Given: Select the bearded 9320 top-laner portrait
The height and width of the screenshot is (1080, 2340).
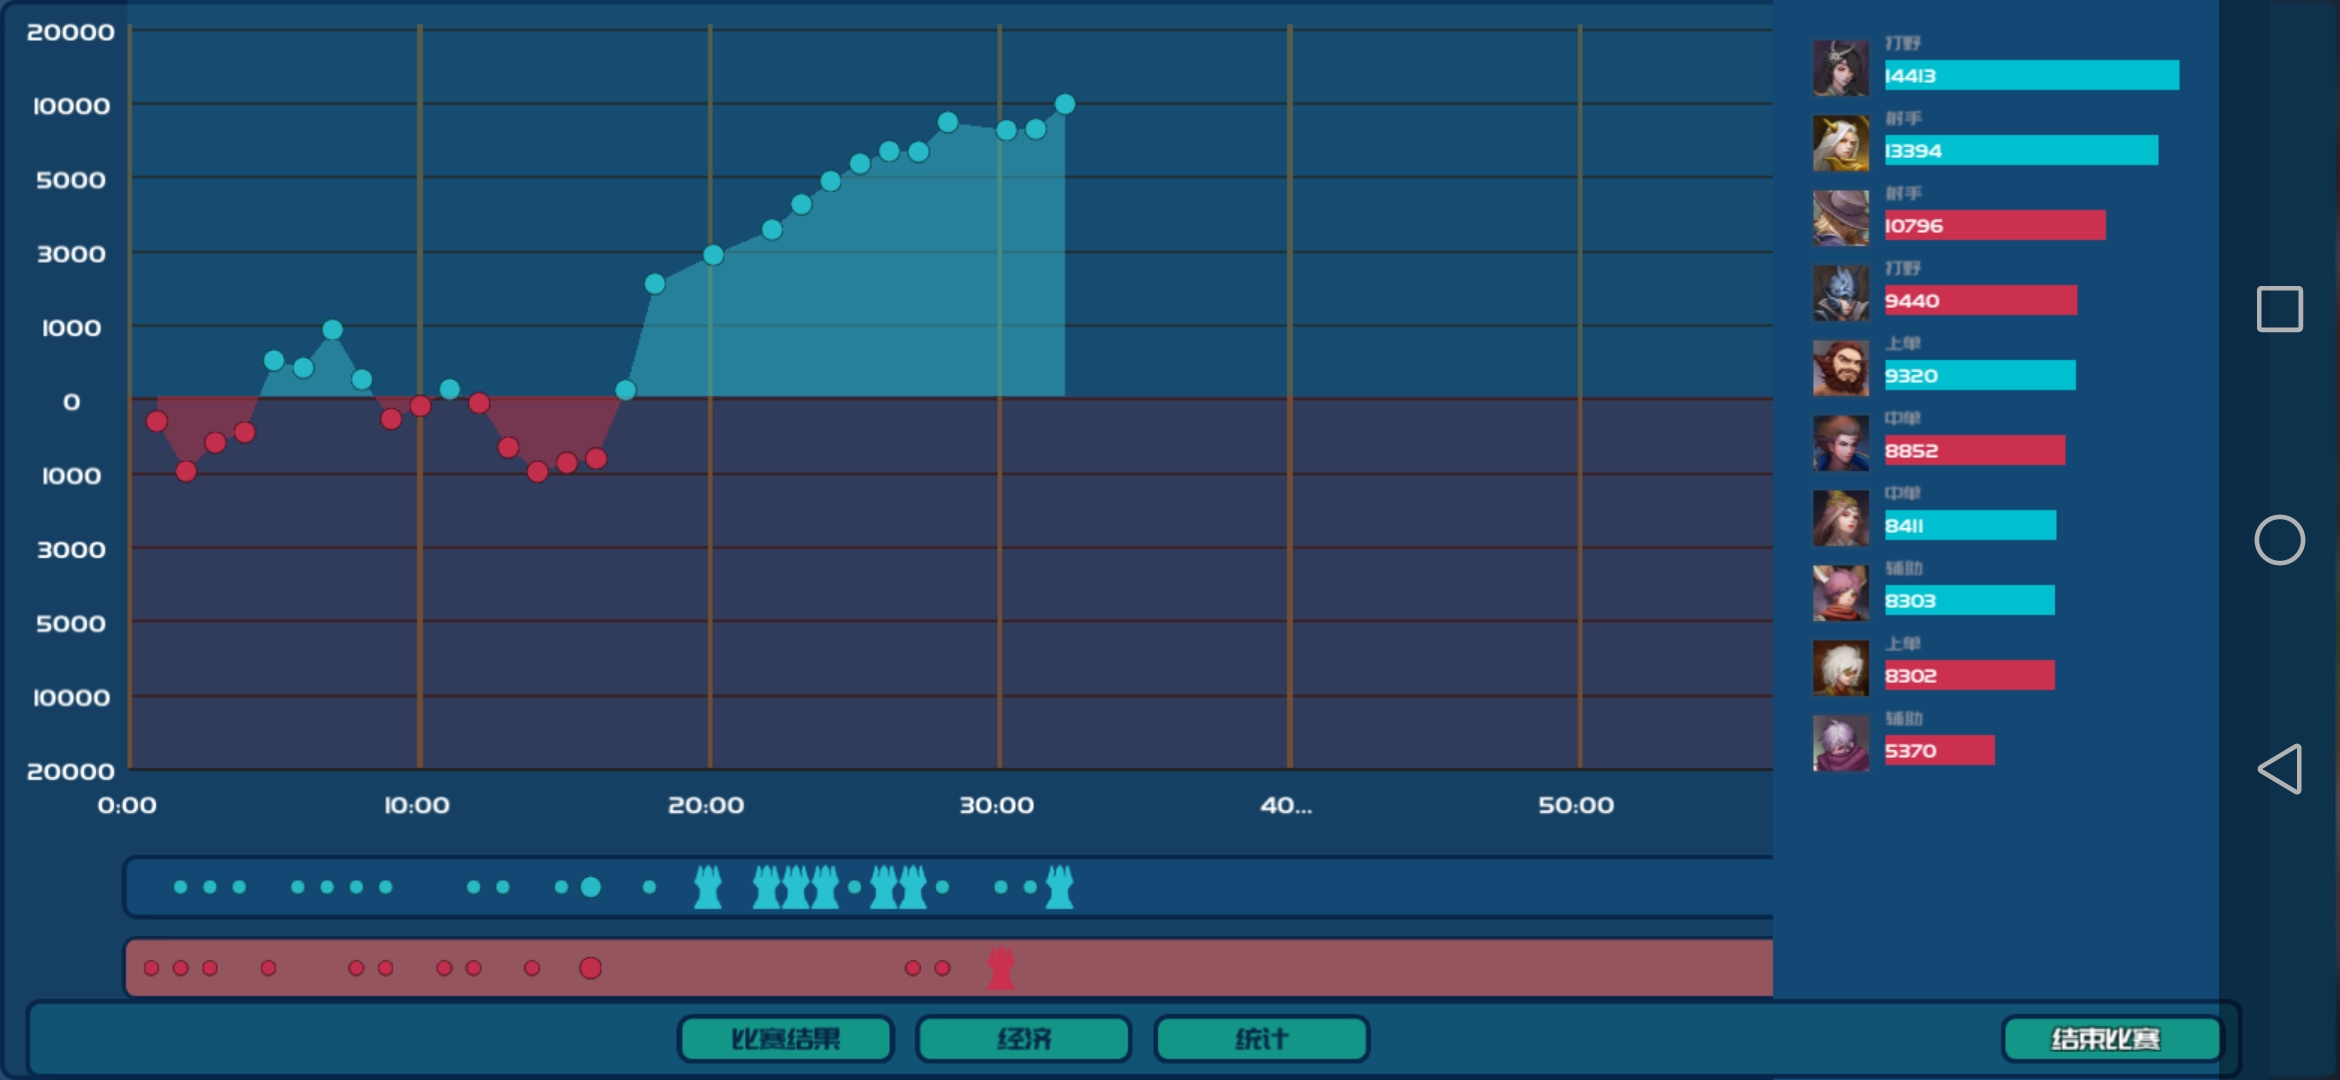Looking at the screenshot, I should (1840, 368).
